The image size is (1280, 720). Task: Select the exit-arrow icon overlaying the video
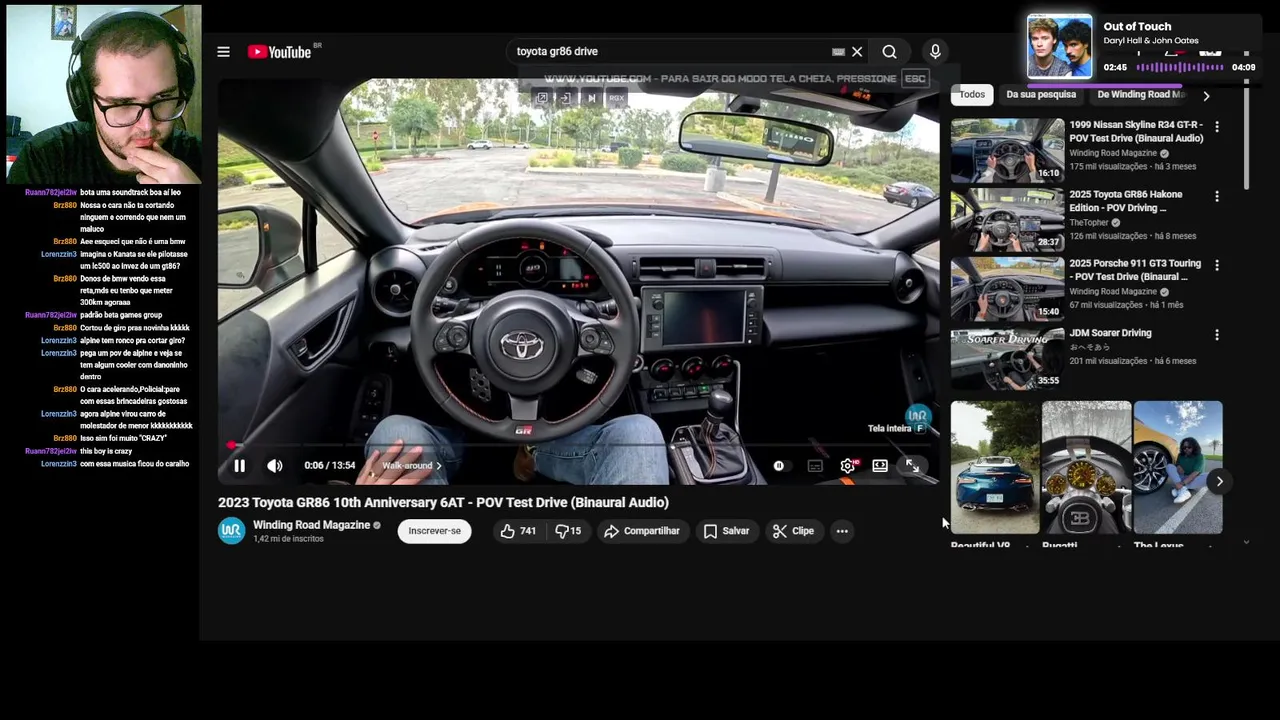(565, 98)
